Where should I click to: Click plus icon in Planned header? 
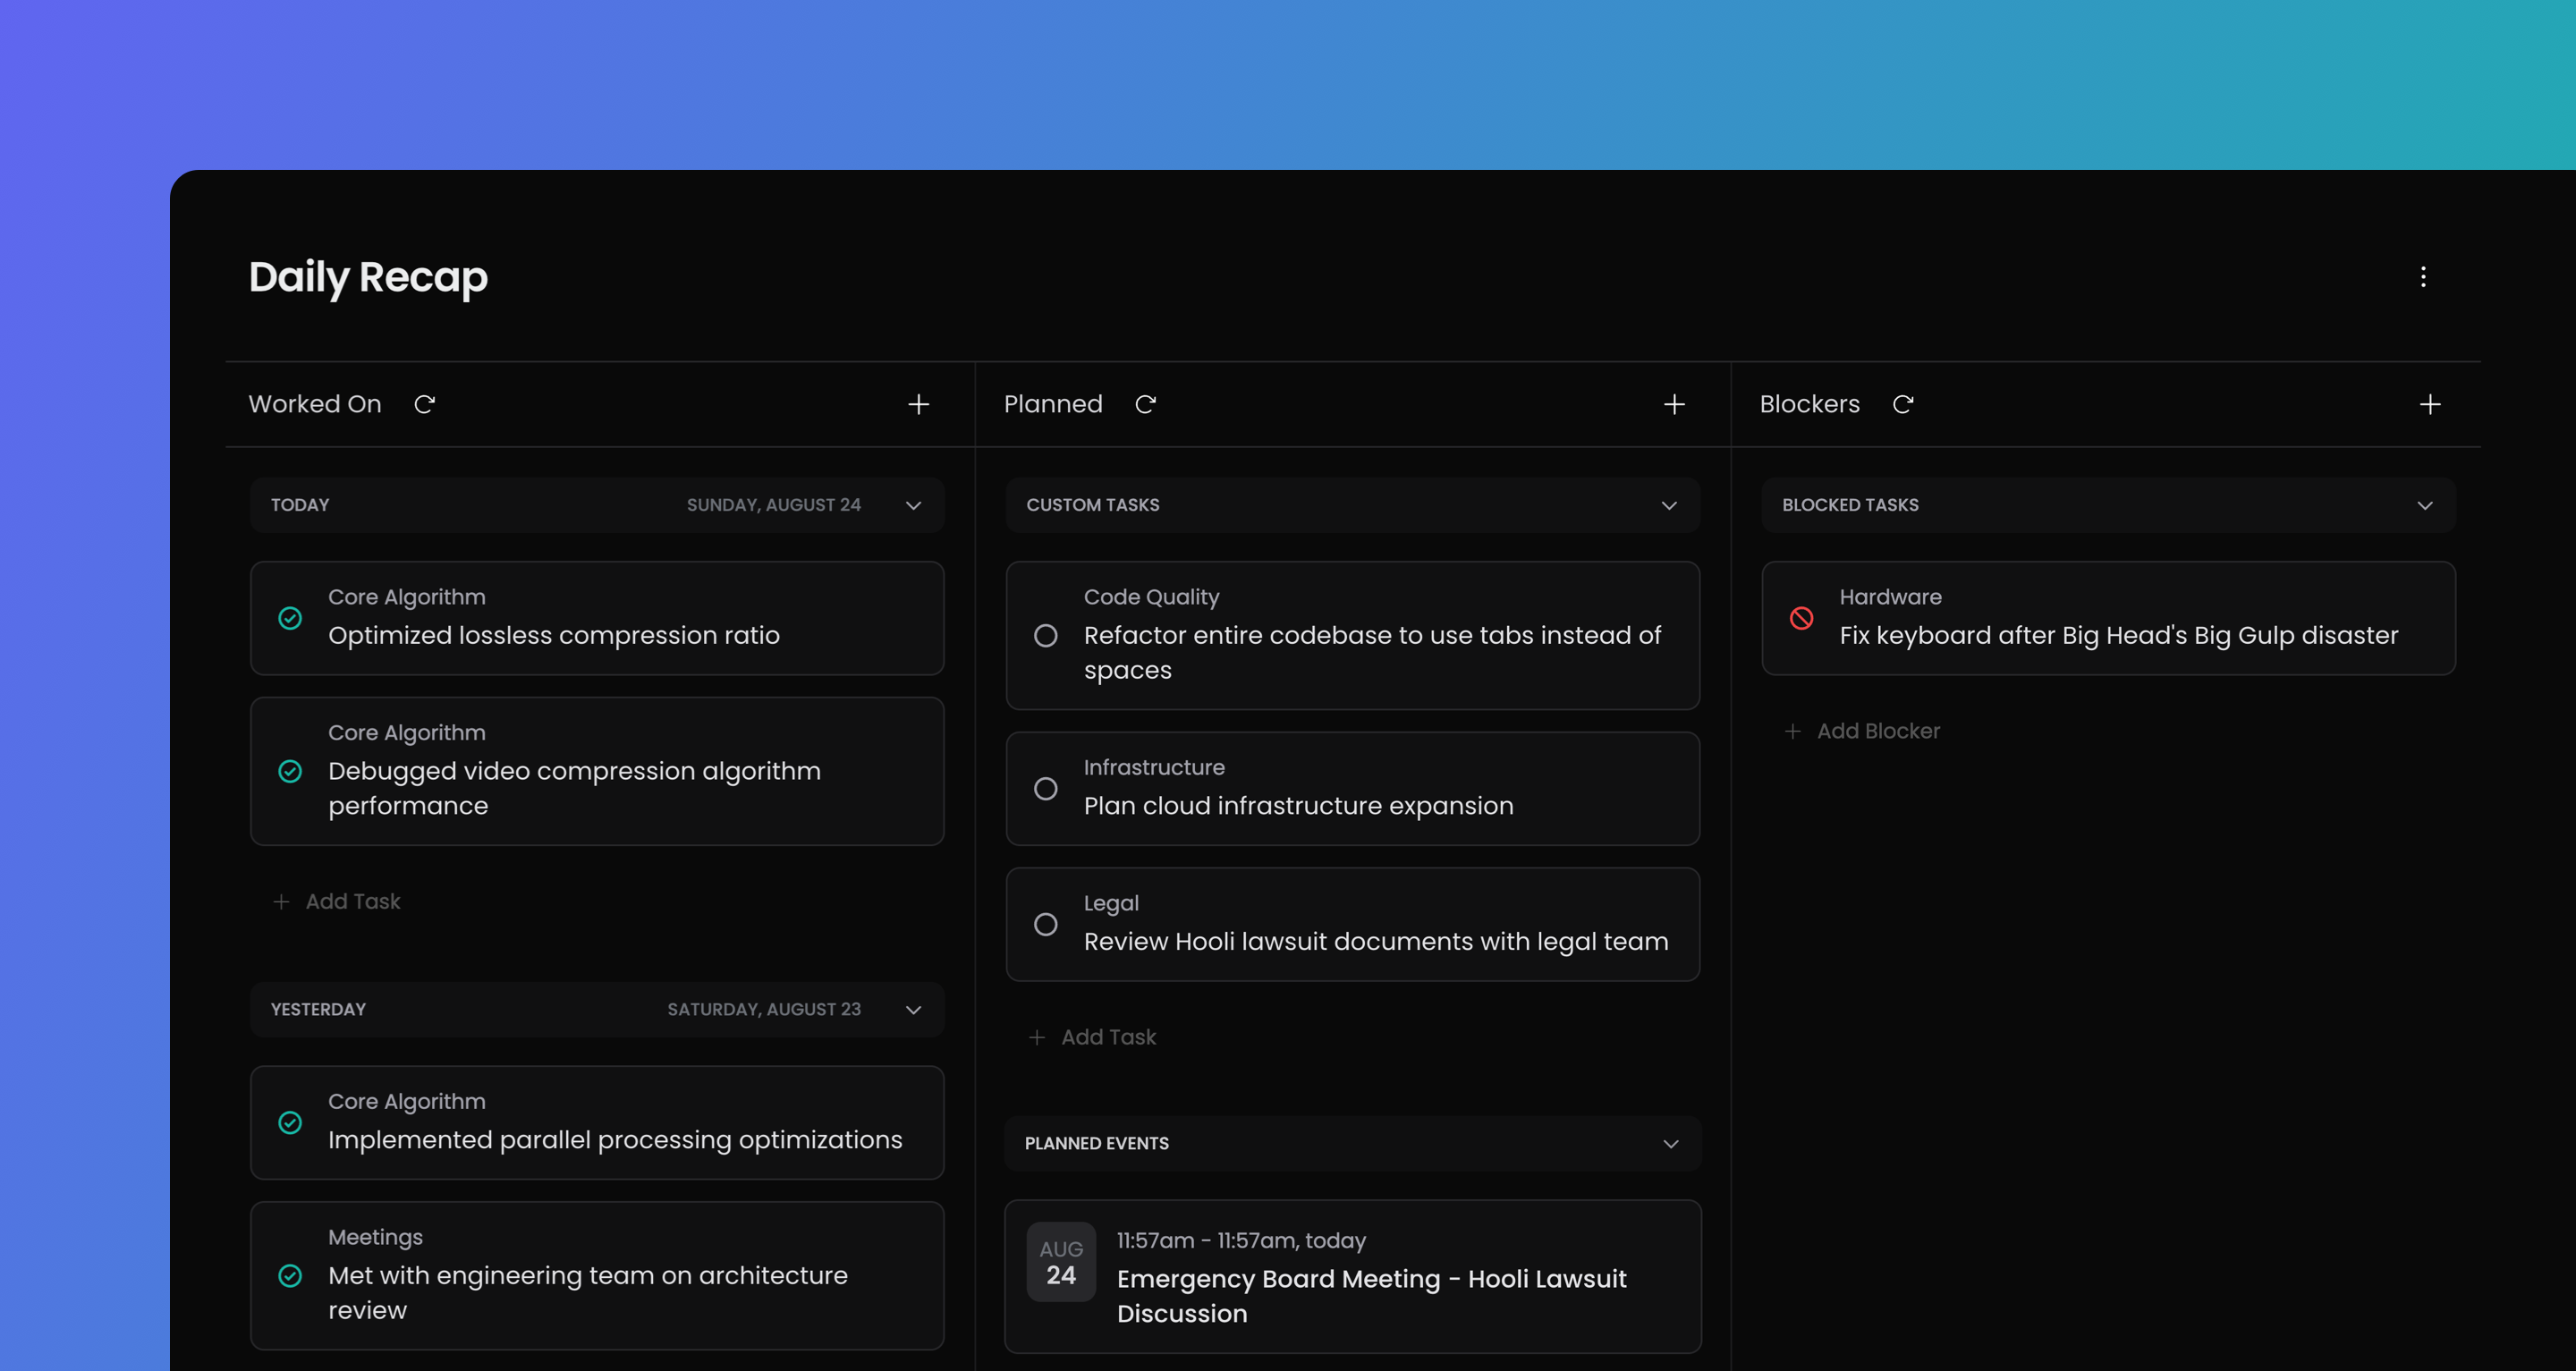point(1674,404)
